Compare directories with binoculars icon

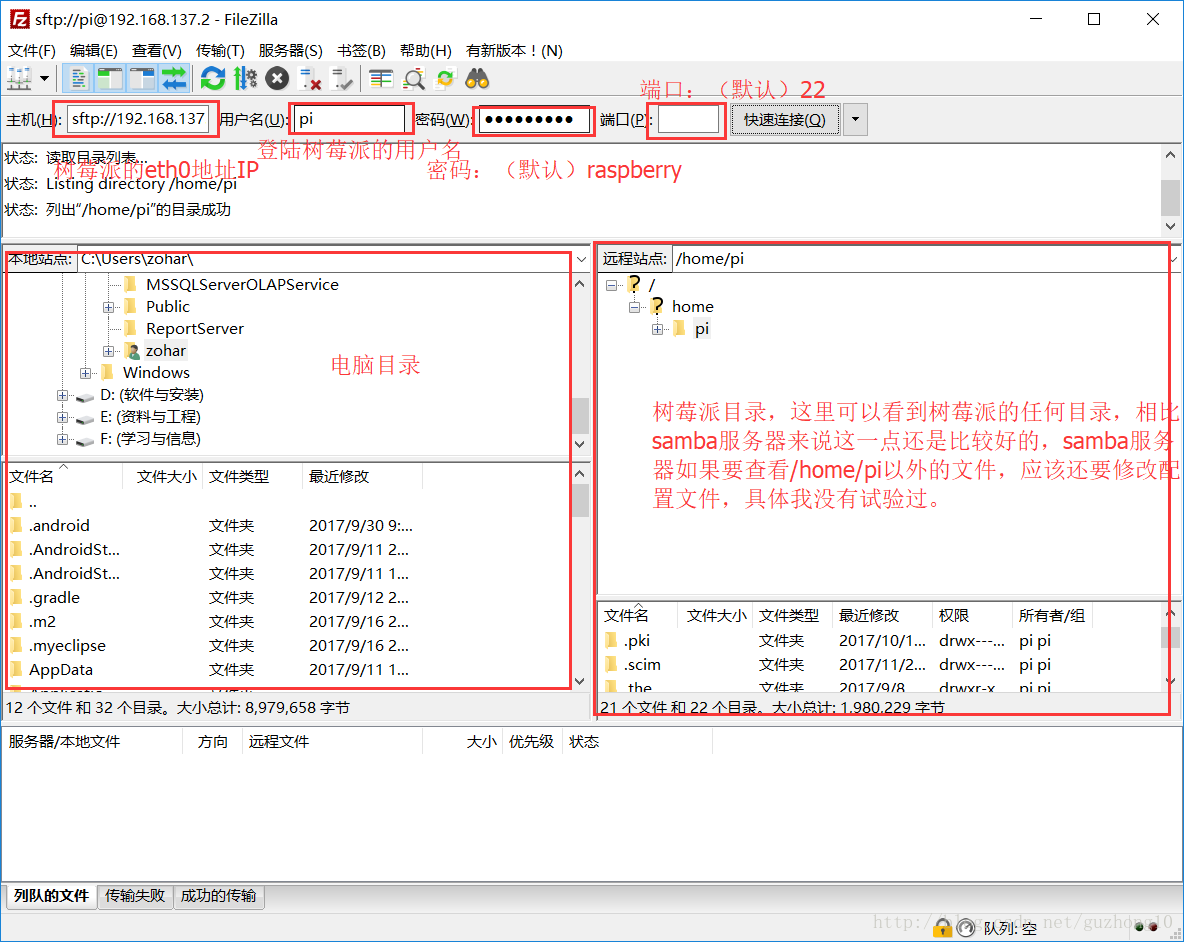click(x=477, y=78)
